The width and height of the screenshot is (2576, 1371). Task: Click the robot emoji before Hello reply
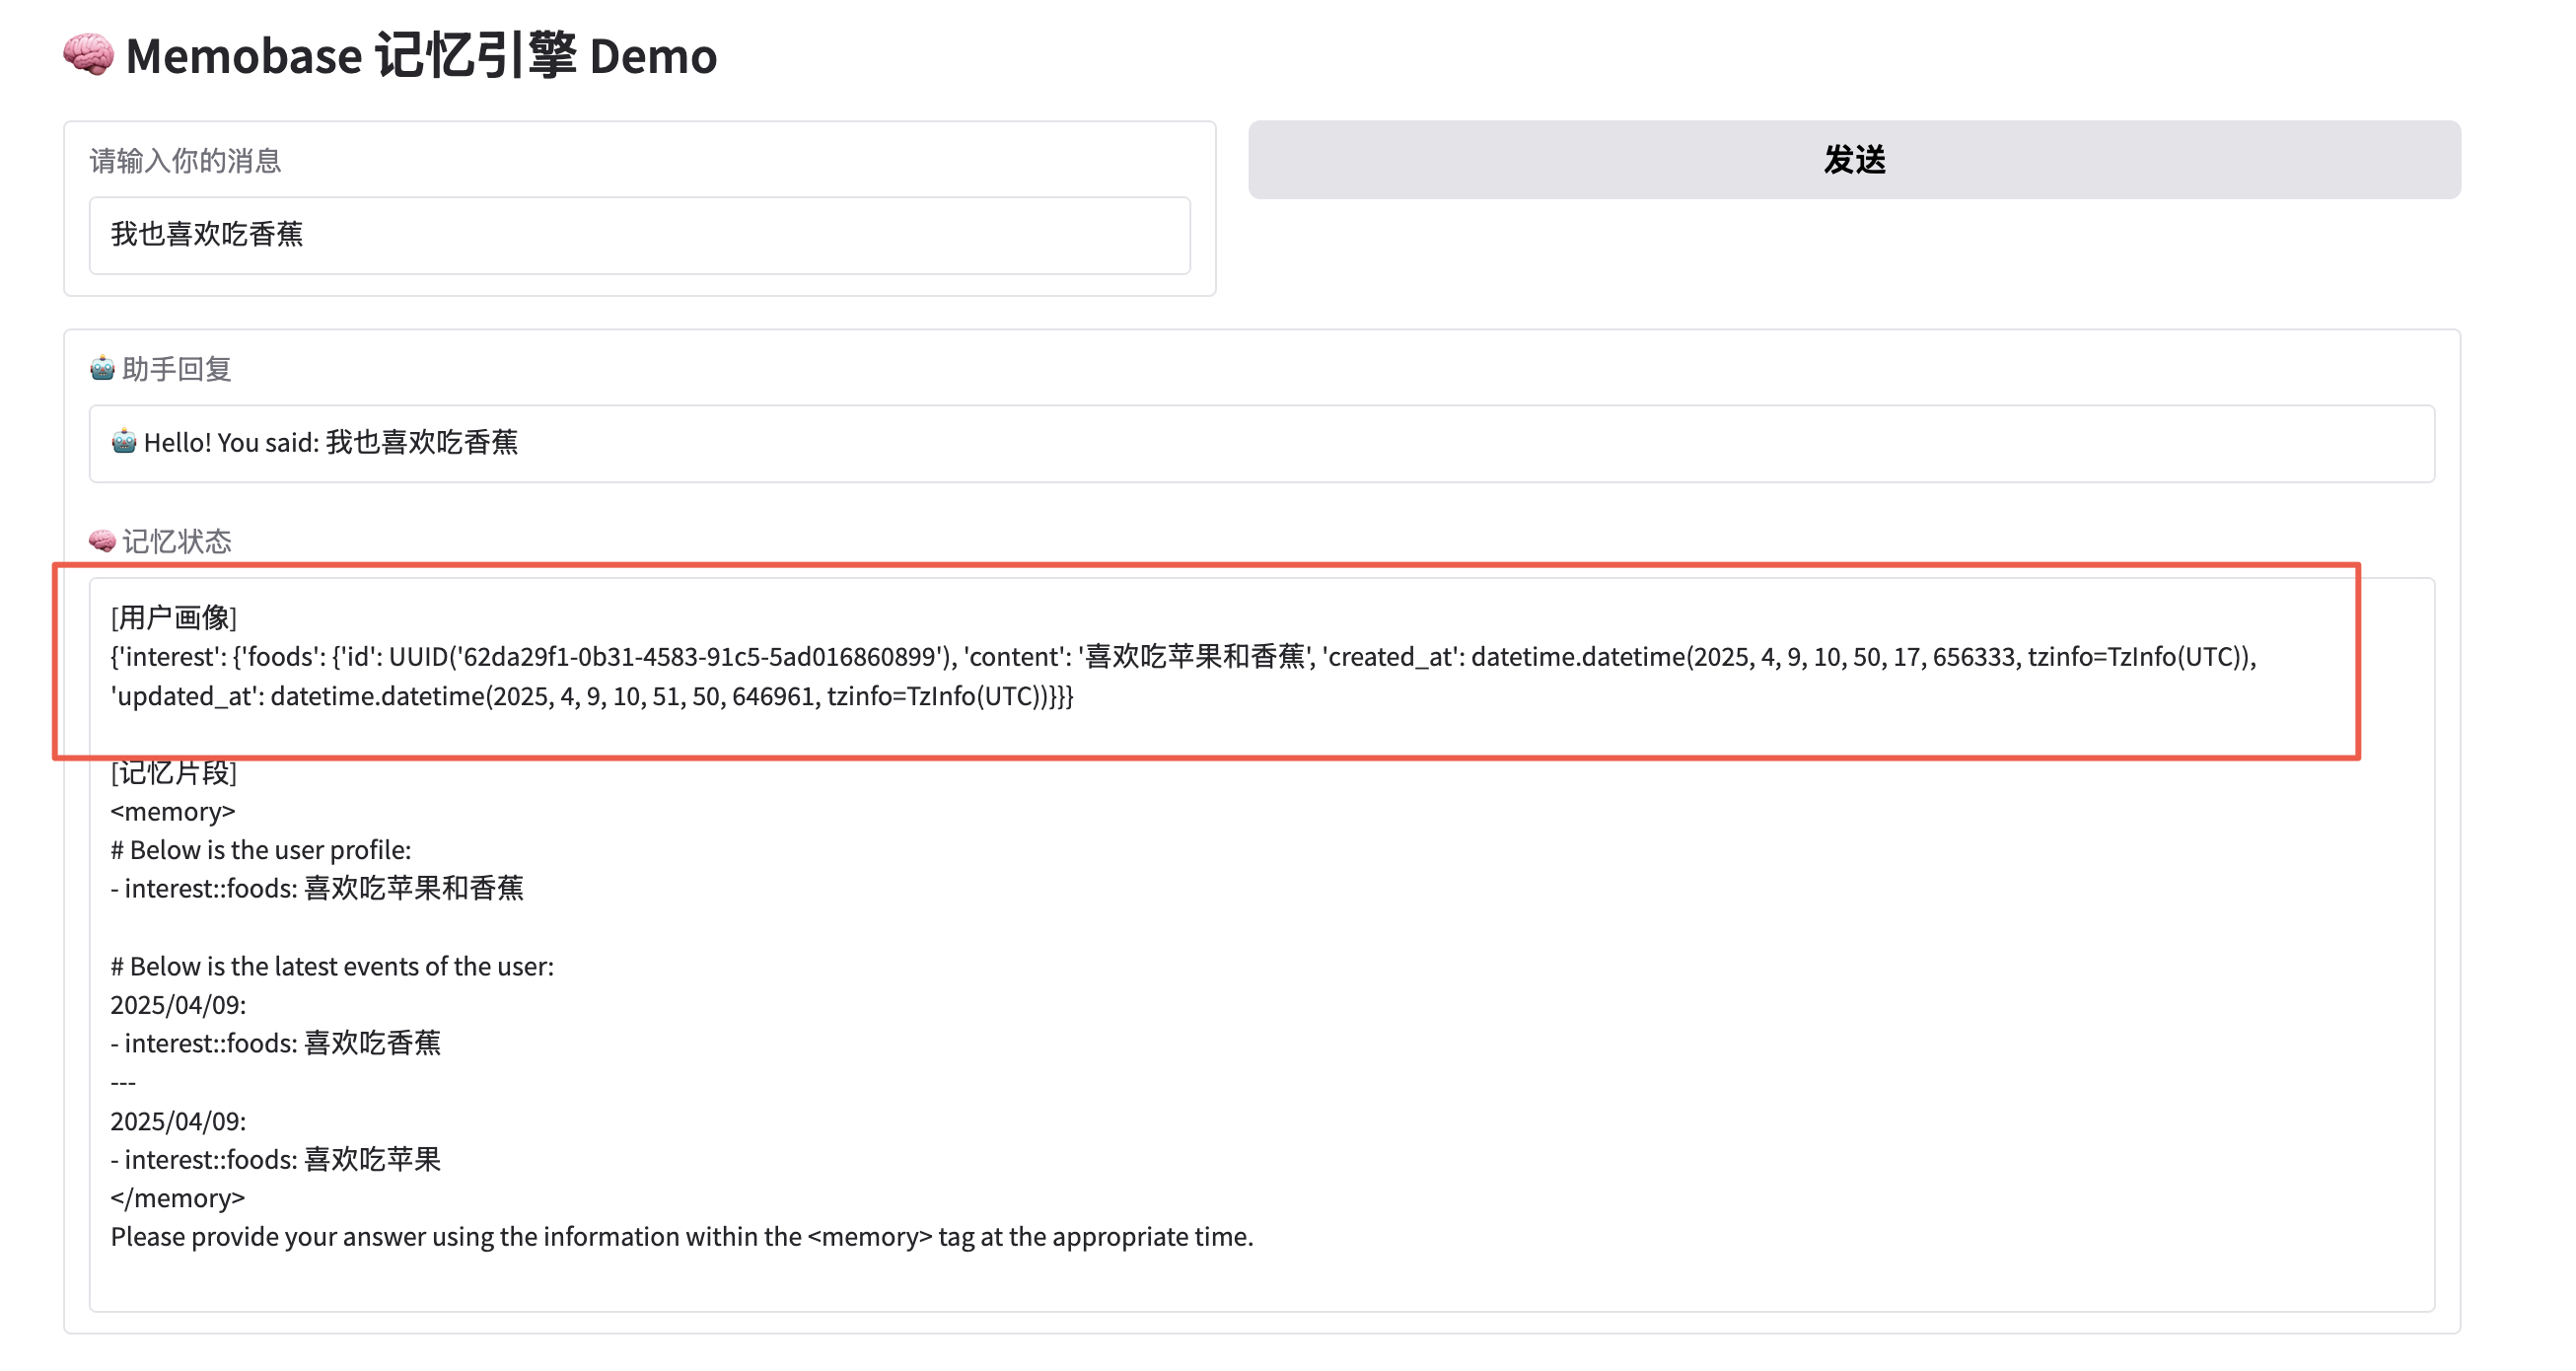click(x=124, y=442)
